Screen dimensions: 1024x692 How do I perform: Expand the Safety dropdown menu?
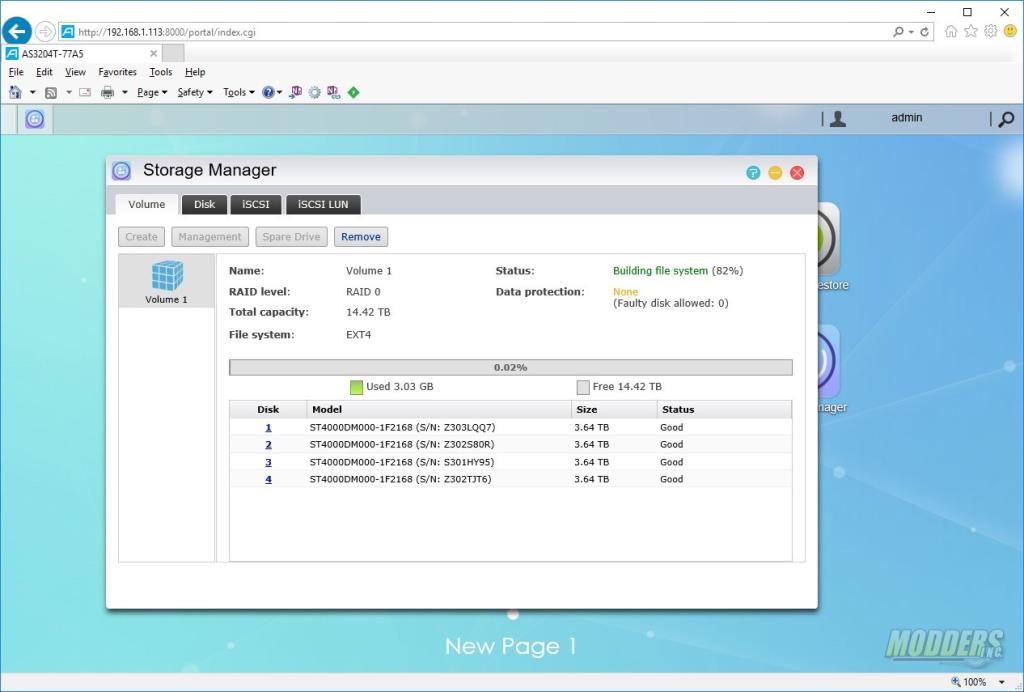194,92
